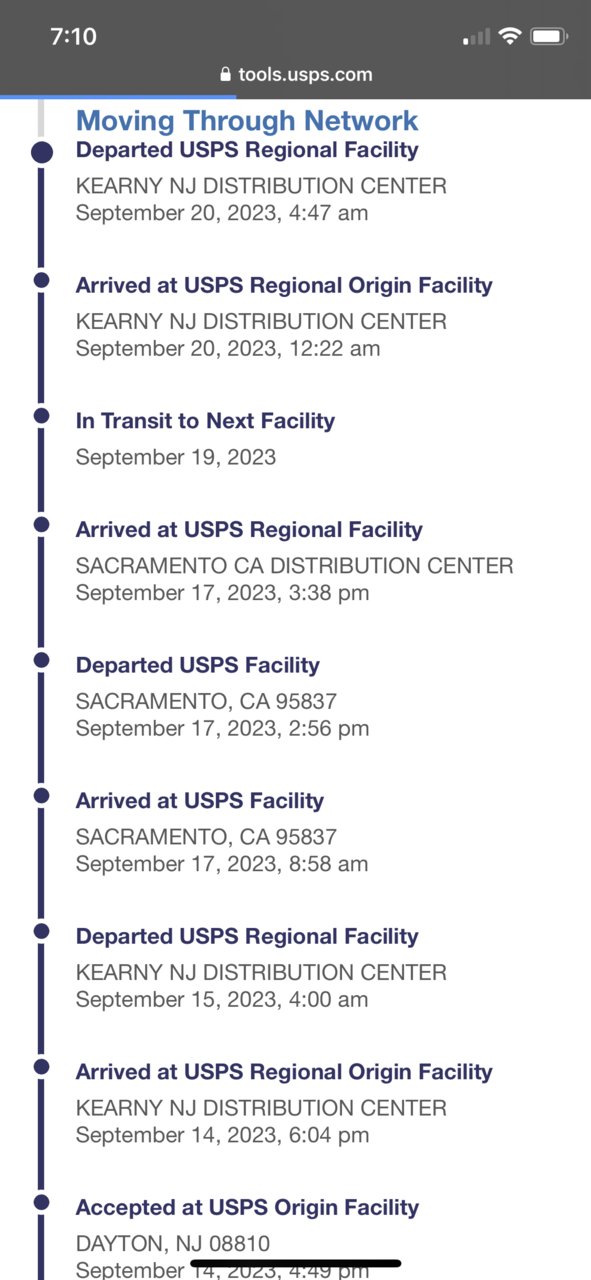
Task: Select Accepted at USPS Origin Facility entry
Action: point(247,1238)
